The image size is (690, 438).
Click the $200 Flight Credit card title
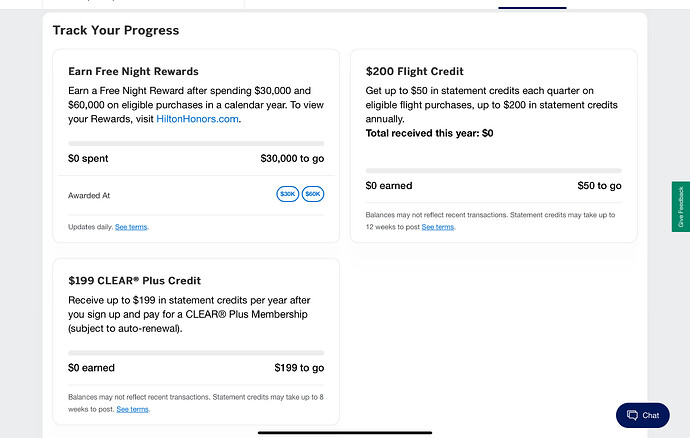click(x=414, y=72)
